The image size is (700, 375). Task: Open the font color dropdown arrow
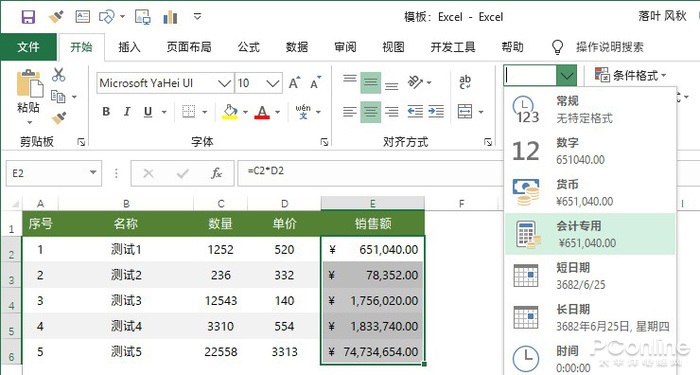pos(277,112)
